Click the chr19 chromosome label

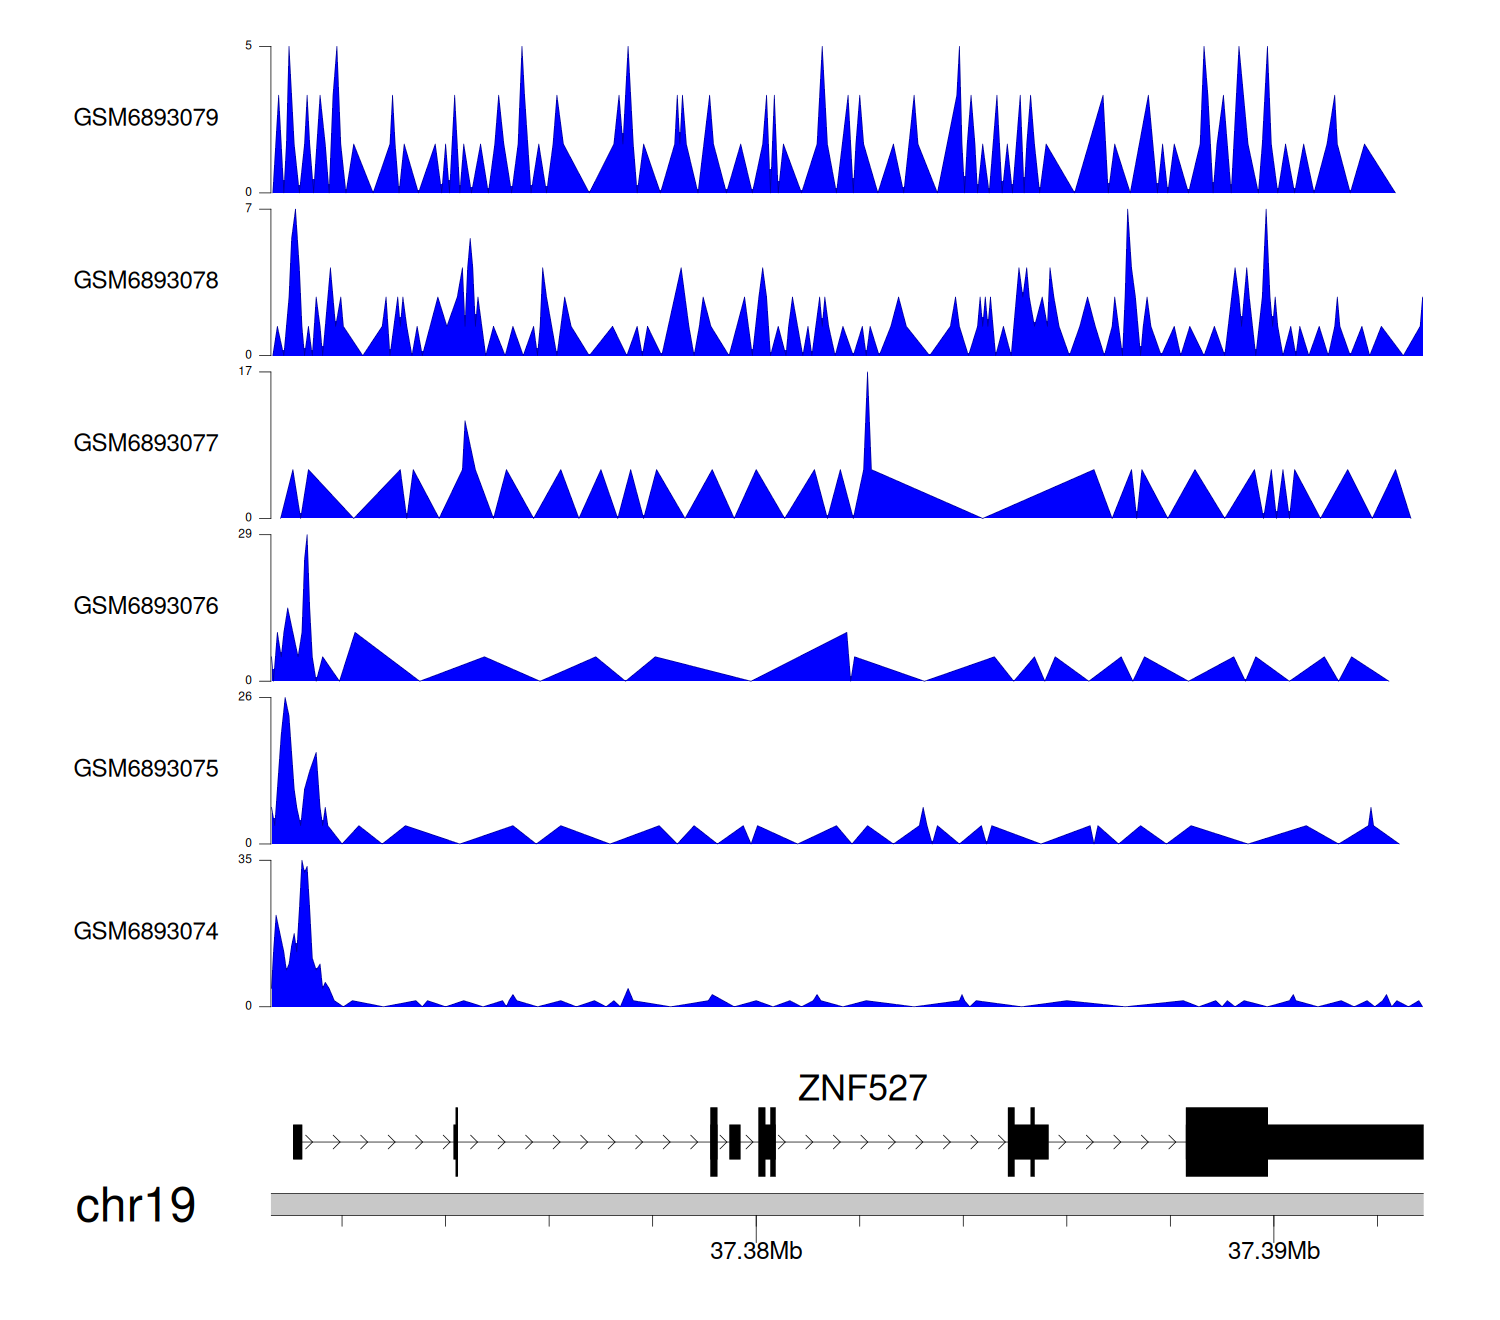(x=135, y=1206)
